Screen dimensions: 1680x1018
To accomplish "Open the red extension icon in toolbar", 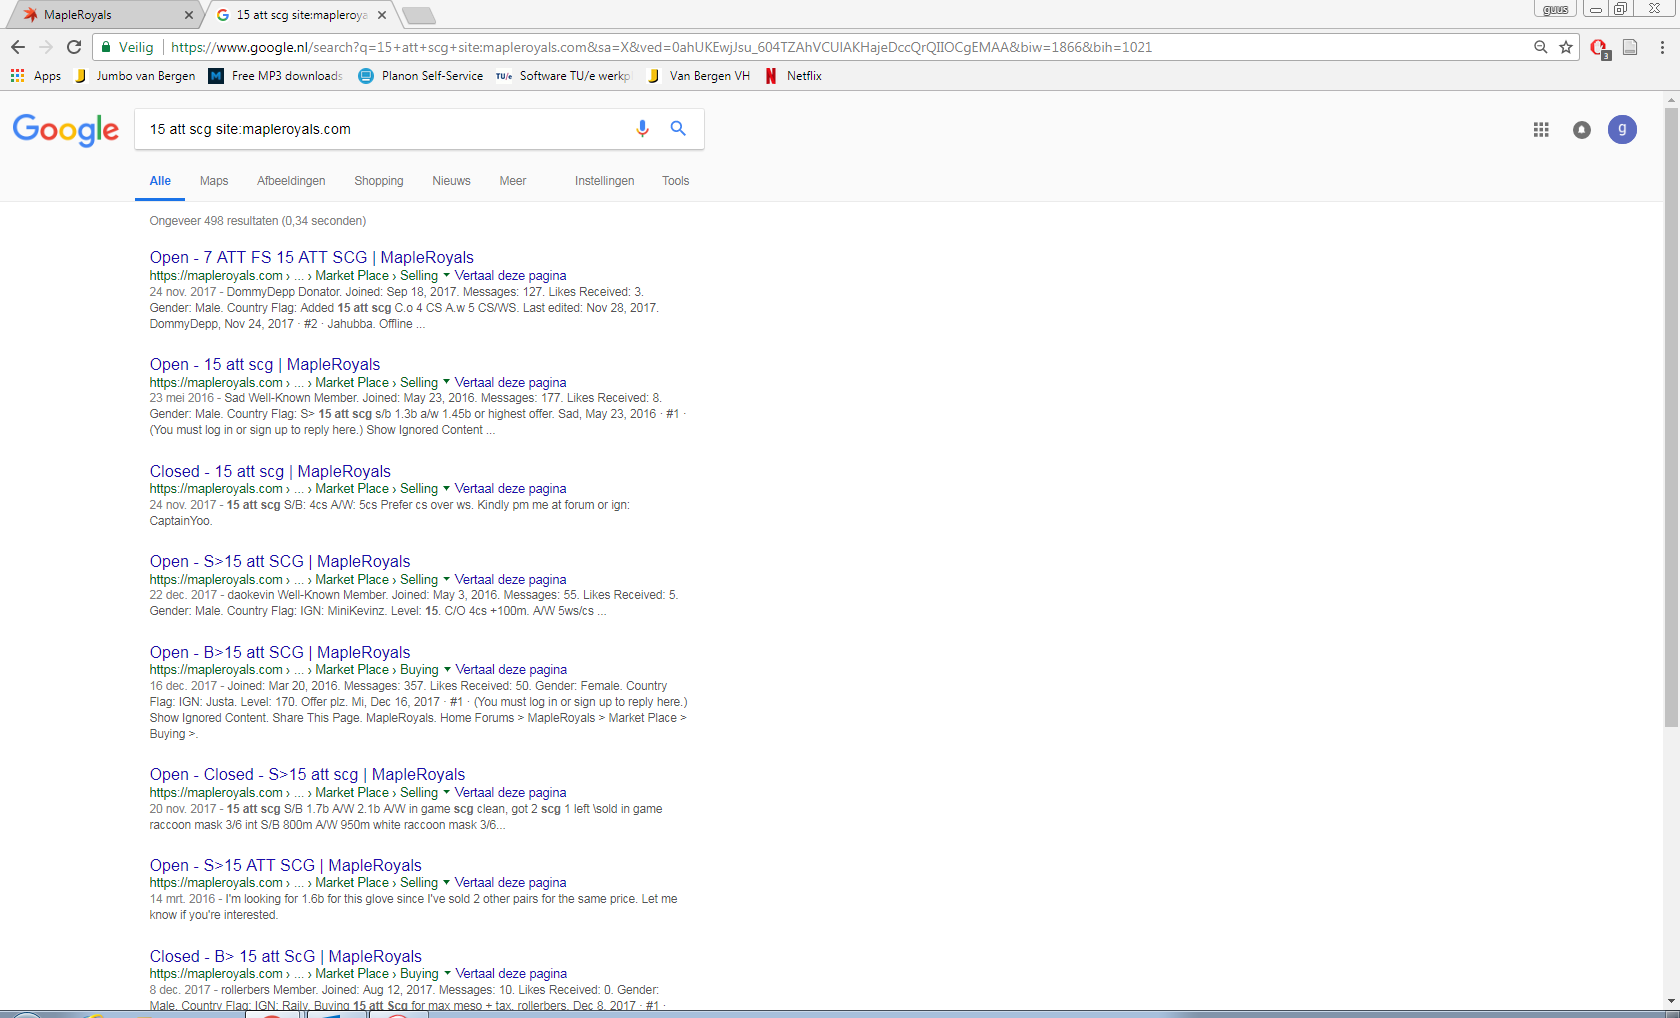I will 1599,48.
